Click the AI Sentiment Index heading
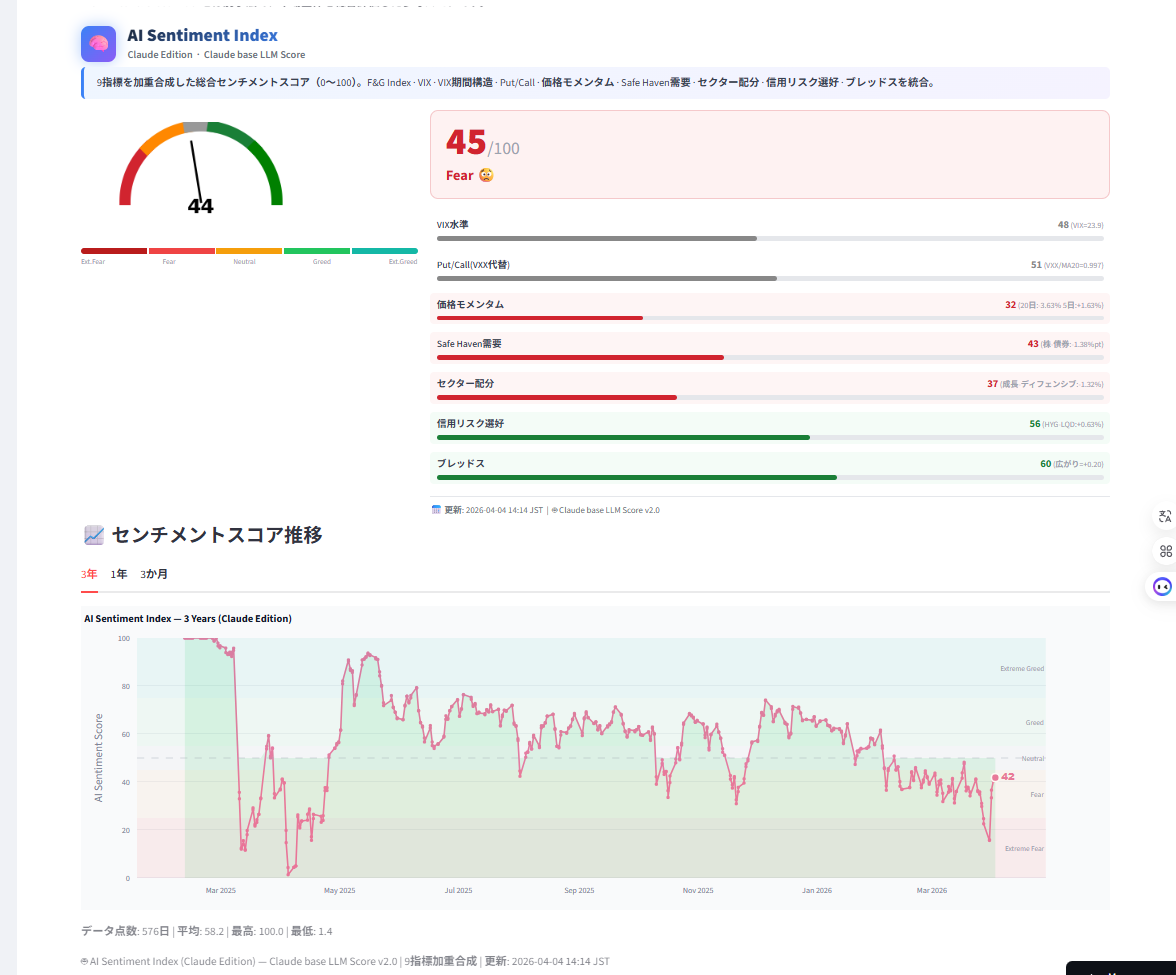Image resolution: width=1176 pixels, height=975 pixels. coord(202,35)
